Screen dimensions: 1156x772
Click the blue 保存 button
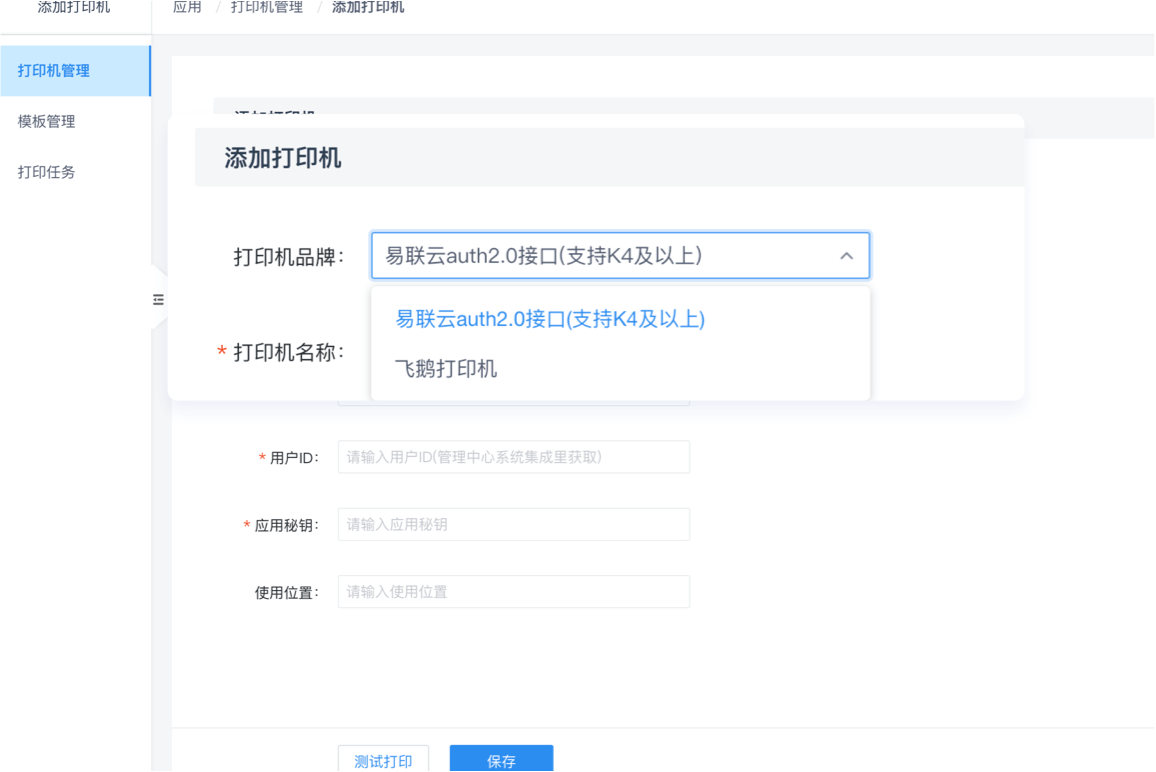pyautogui.click(x=501, y=760)
